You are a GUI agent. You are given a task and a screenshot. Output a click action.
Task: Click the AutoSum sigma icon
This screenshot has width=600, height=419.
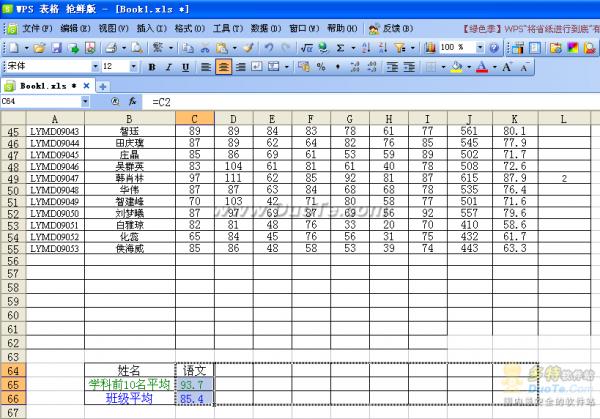pyautogui.click(x=341, y=47)
